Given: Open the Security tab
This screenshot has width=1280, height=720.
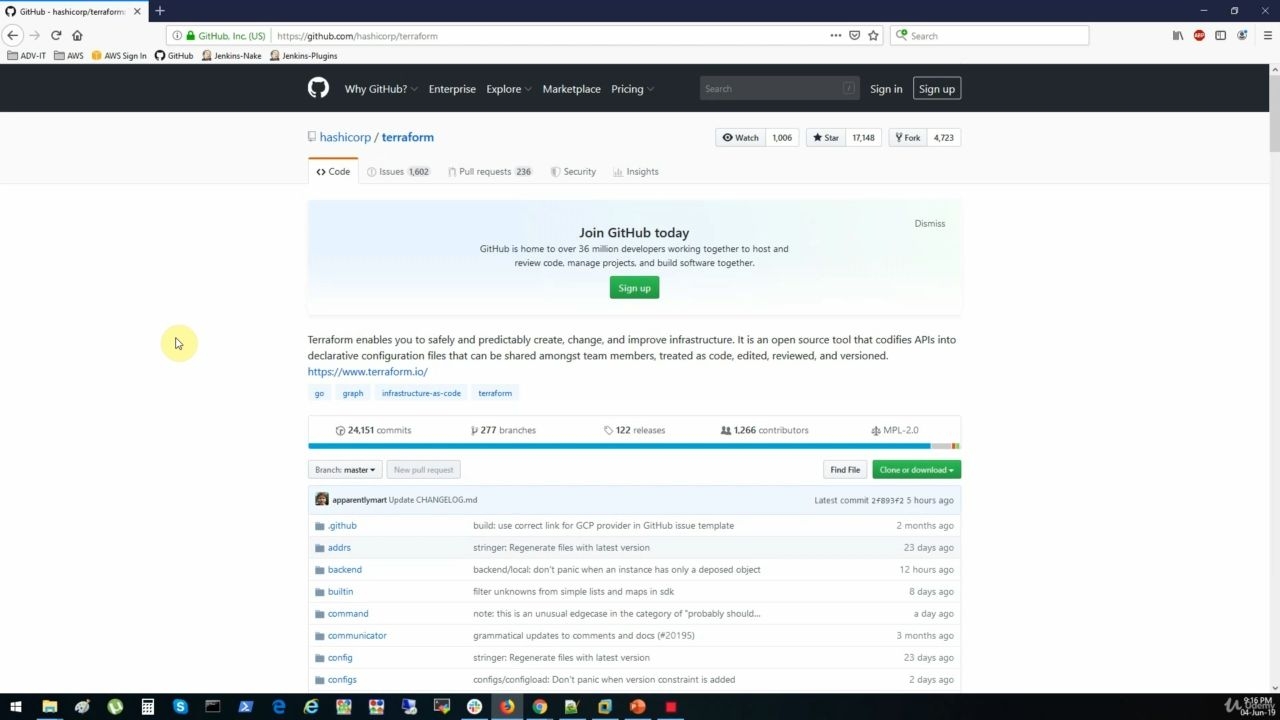Looking at the screenshot, I should click(573, 171).
